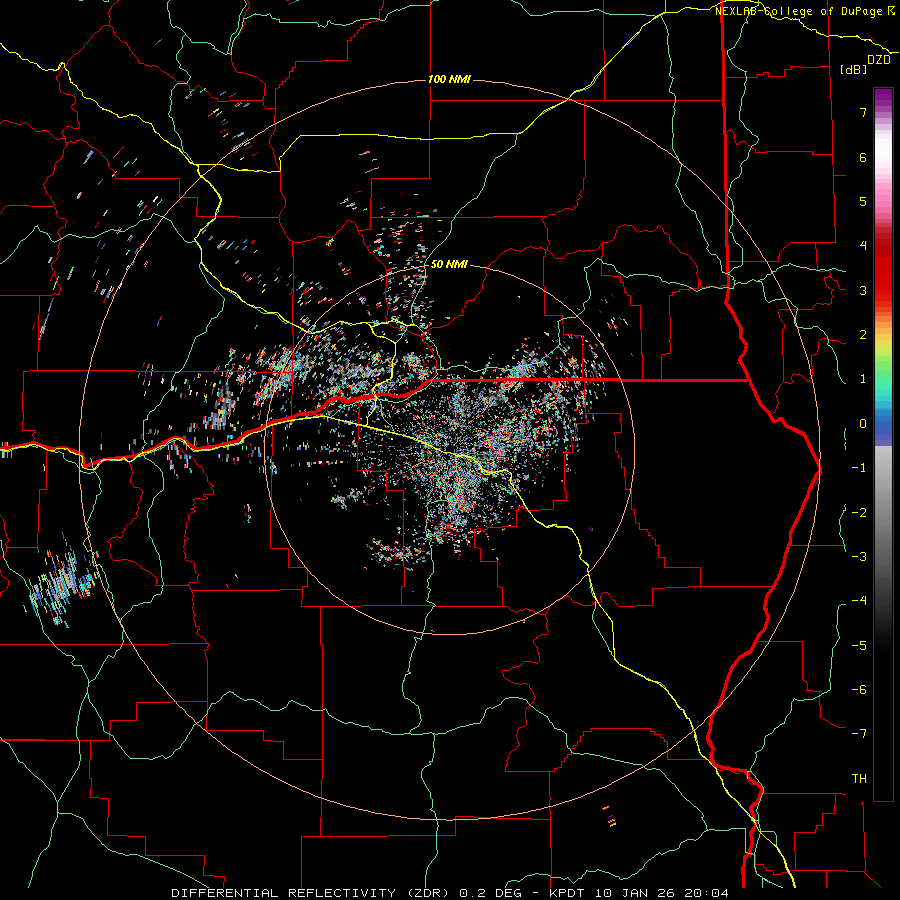Click the -3 value on color scale
Screen dimensions: 900x900
[x=859, y=556]
